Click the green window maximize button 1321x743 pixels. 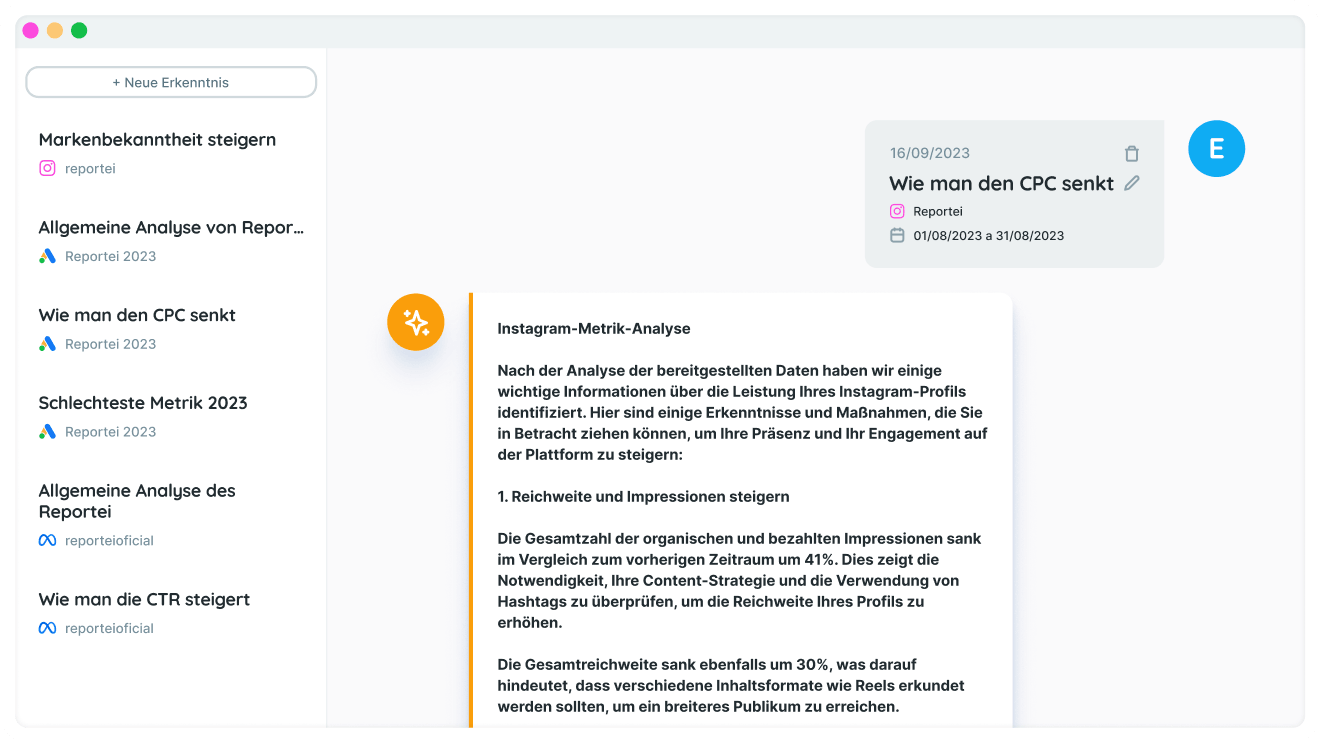point(79,30)
